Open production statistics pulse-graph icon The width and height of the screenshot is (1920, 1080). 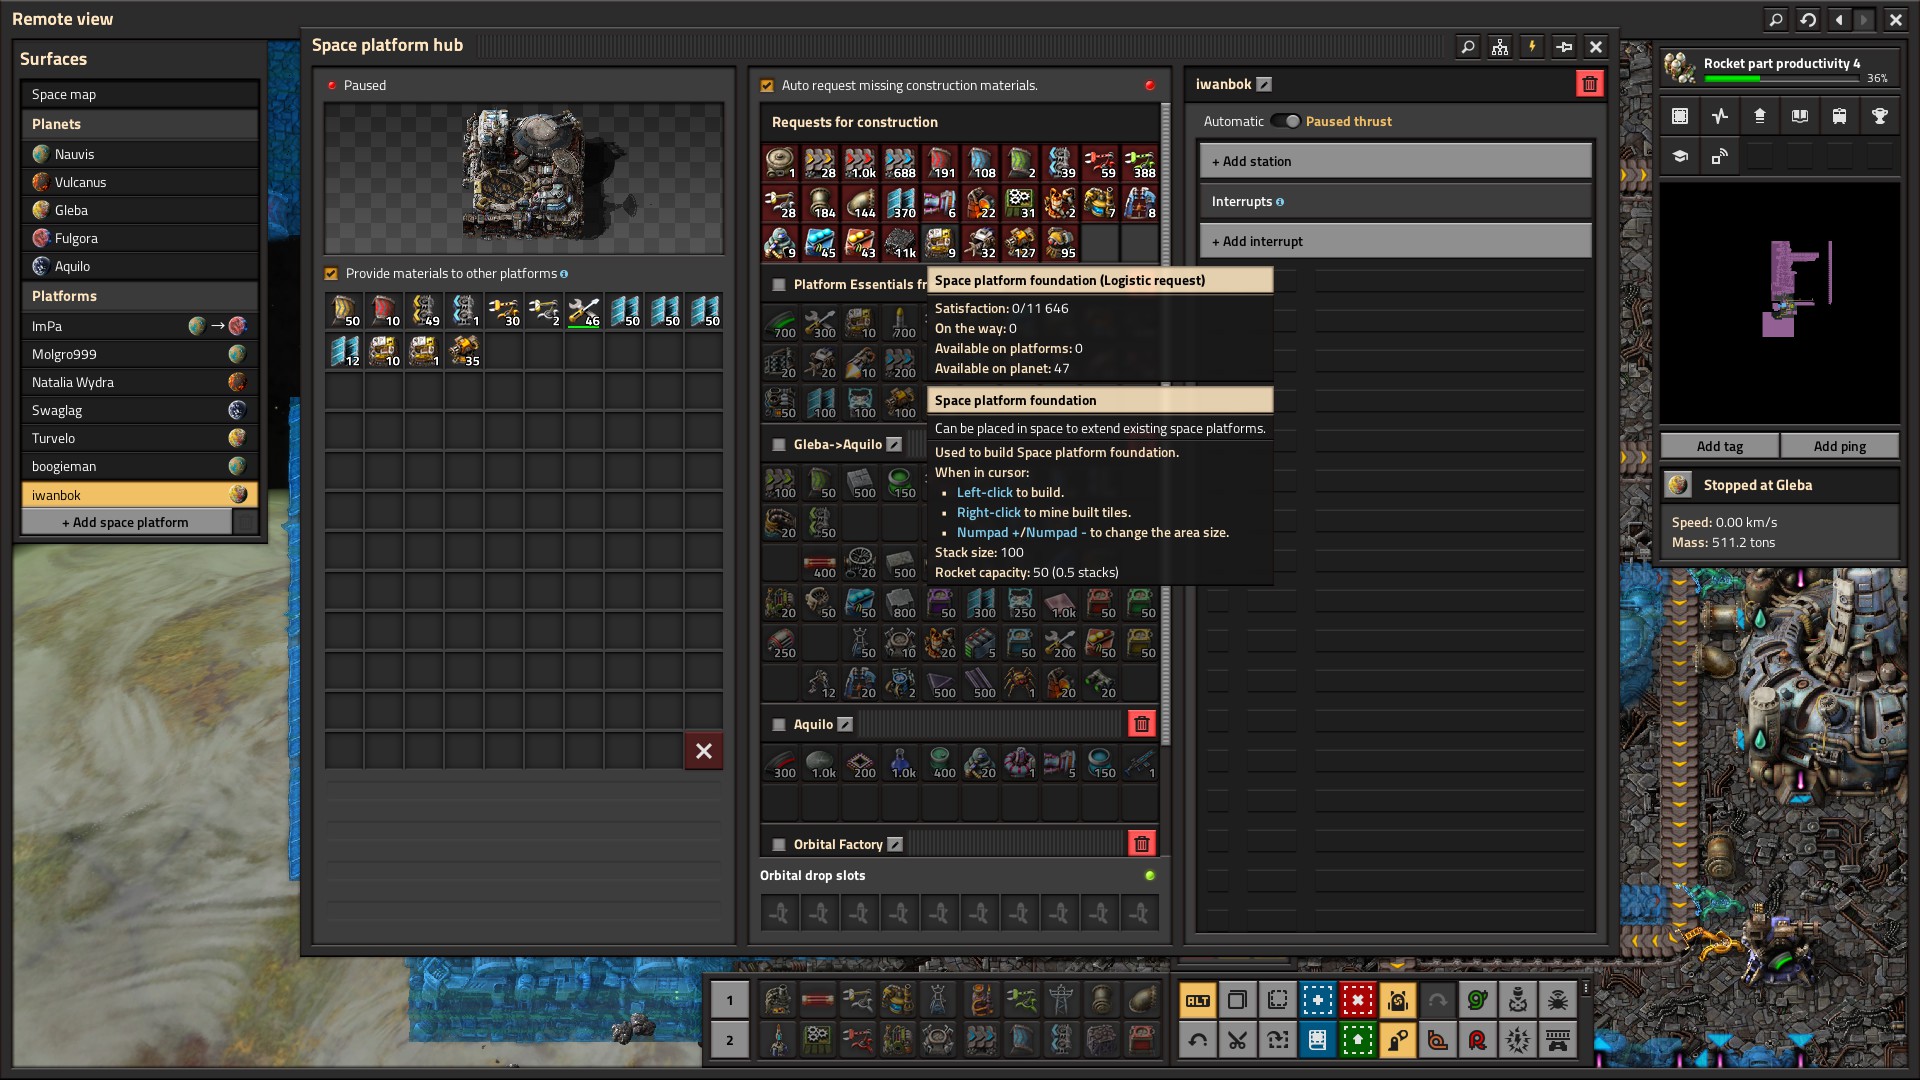point(1720,116)
